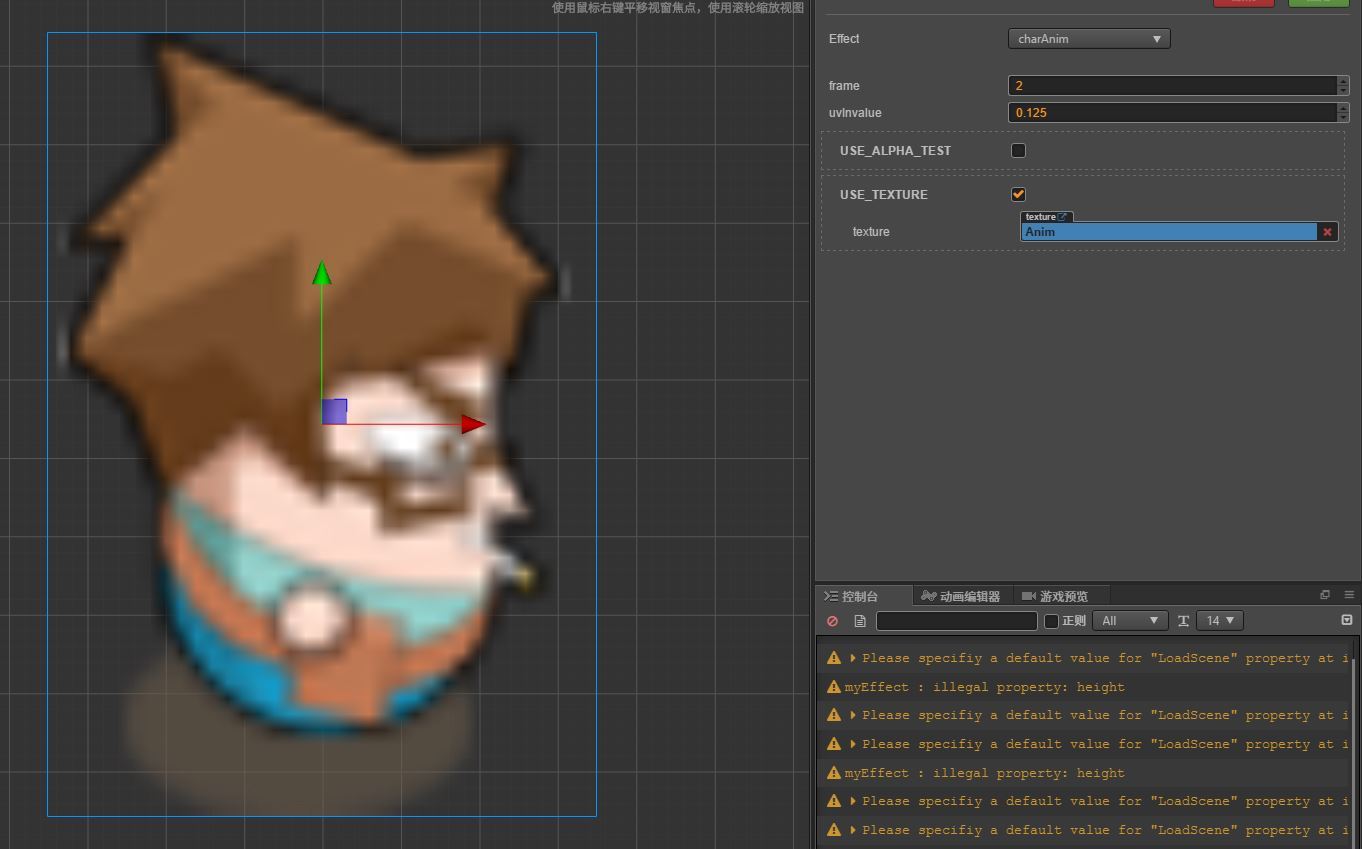Click the font size icon in the console toolbar
This screenshot has height=849, width=1362.
[1183, 621]
